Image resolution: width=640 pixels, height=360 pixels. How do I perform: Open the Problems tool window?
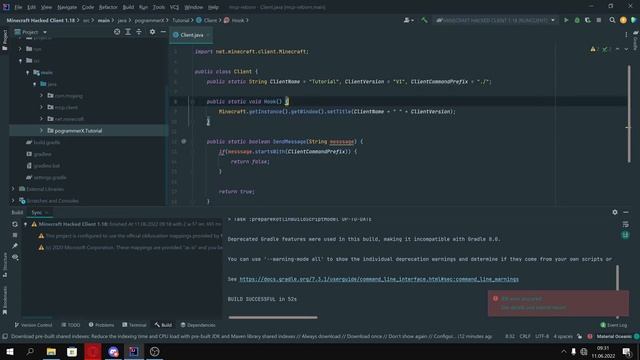tap(101, 325)
